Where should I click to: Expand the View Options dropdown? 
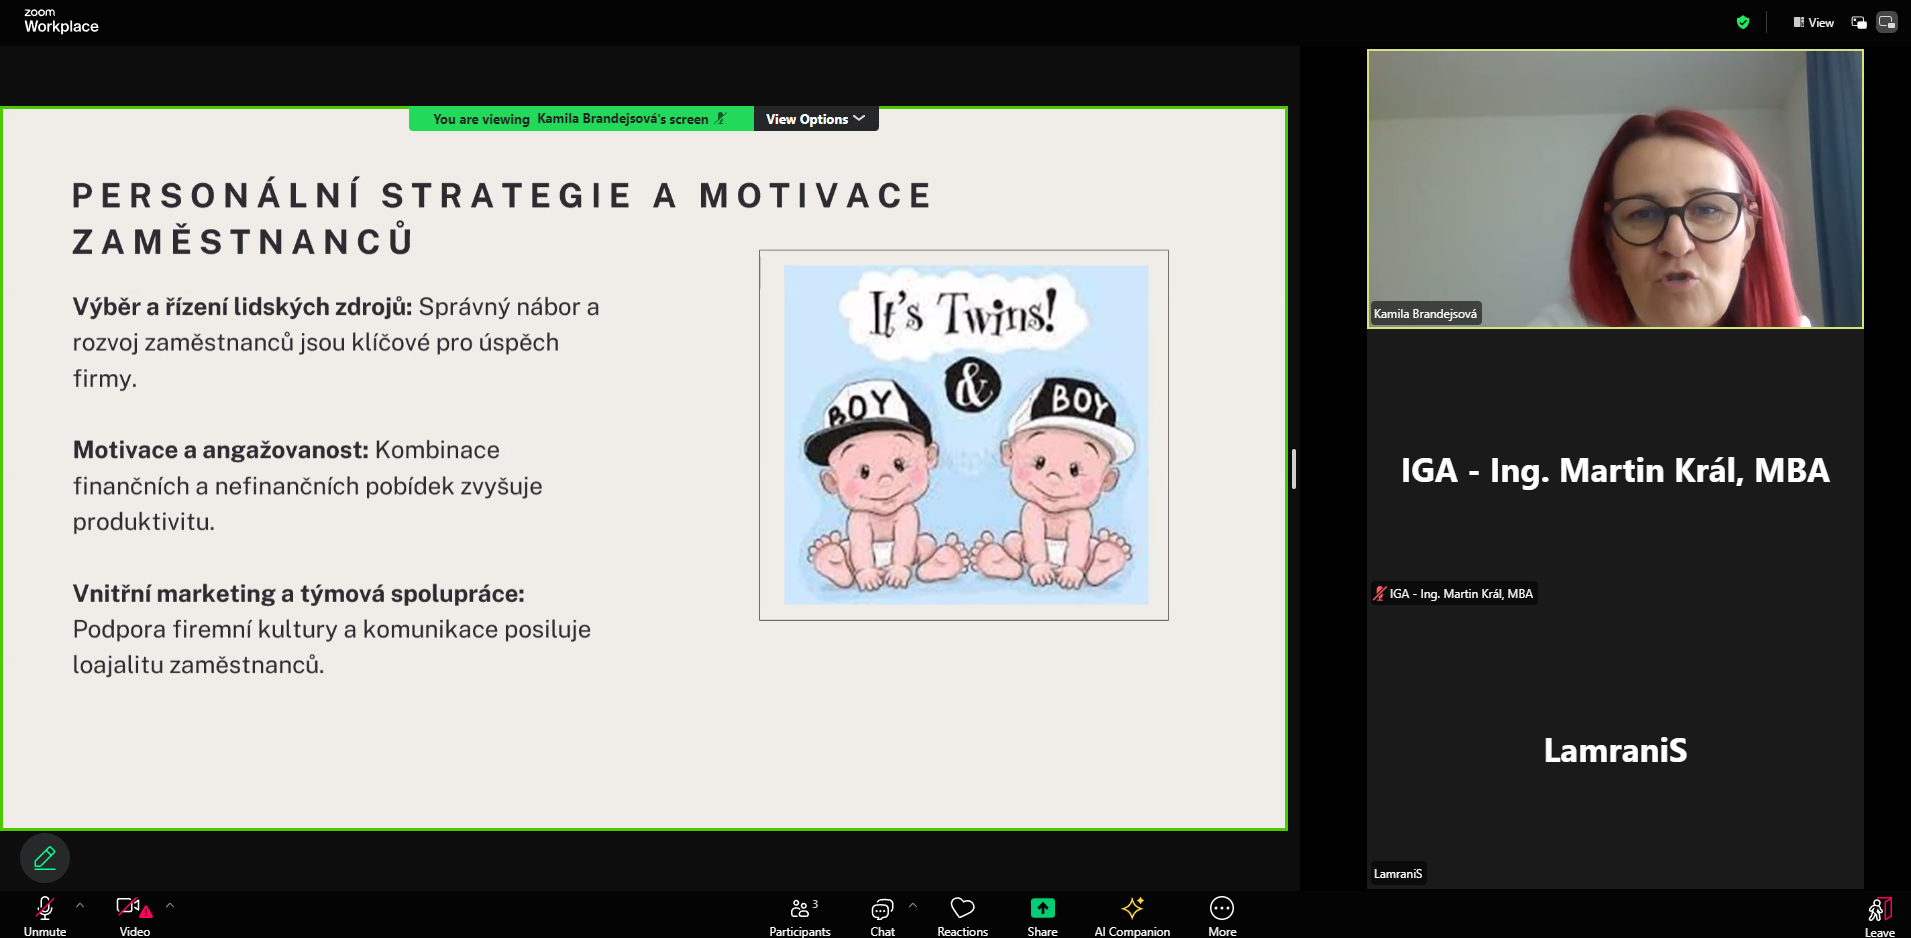[x=815, y=119]
